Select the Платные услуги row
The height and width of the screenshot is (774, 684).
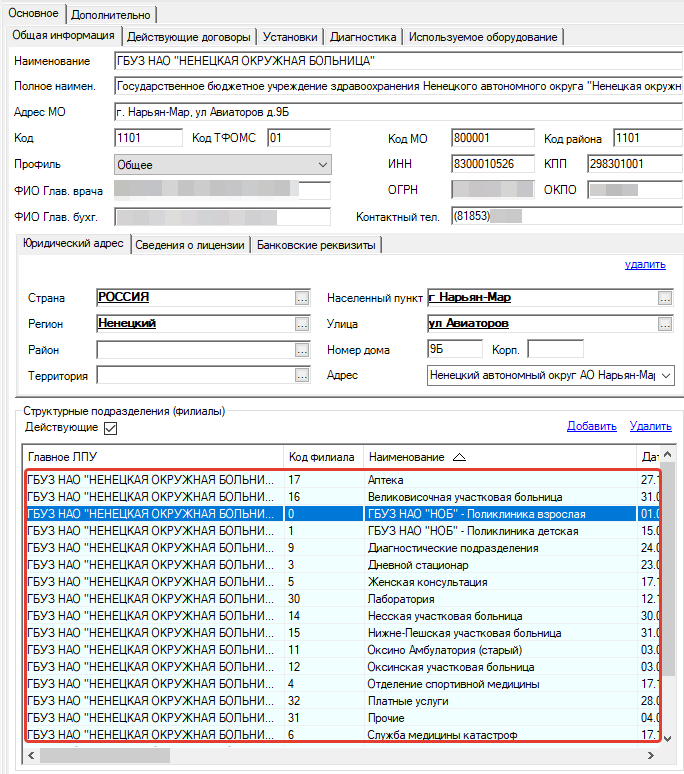(342, 701)
